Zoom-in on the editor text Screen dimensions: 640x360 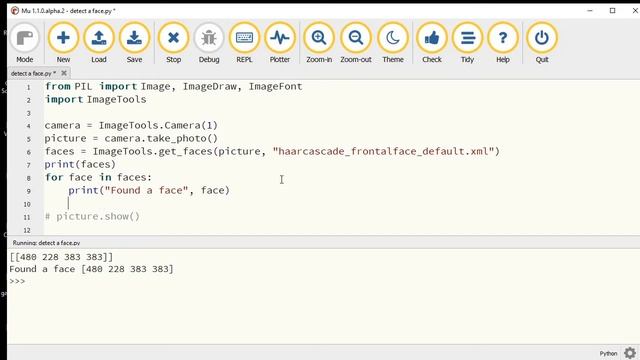point(319,43)
